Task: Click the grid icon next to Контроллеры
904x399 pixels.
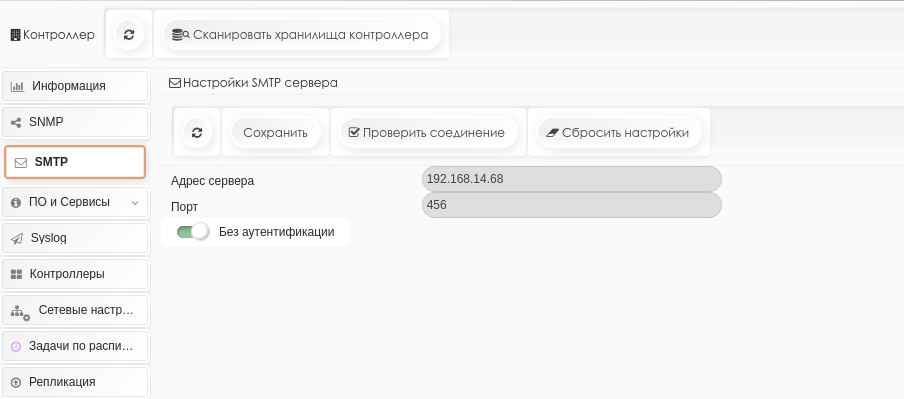Action: 17,274
